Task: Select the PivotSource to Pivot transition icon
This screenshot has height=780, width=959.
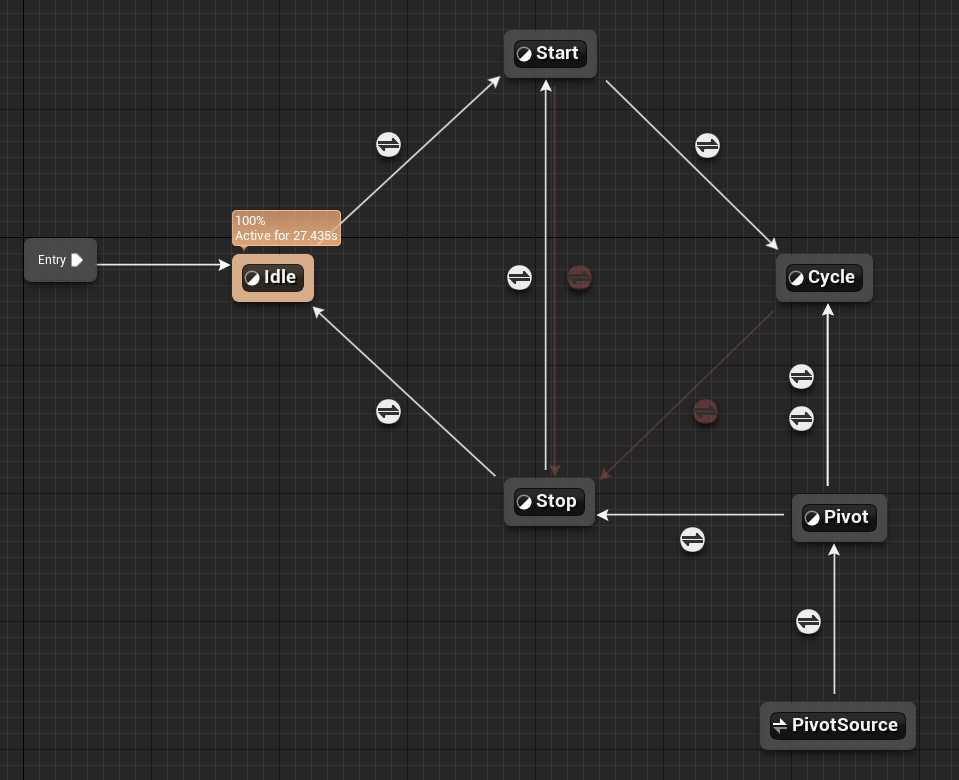Action: click(808, 622)
